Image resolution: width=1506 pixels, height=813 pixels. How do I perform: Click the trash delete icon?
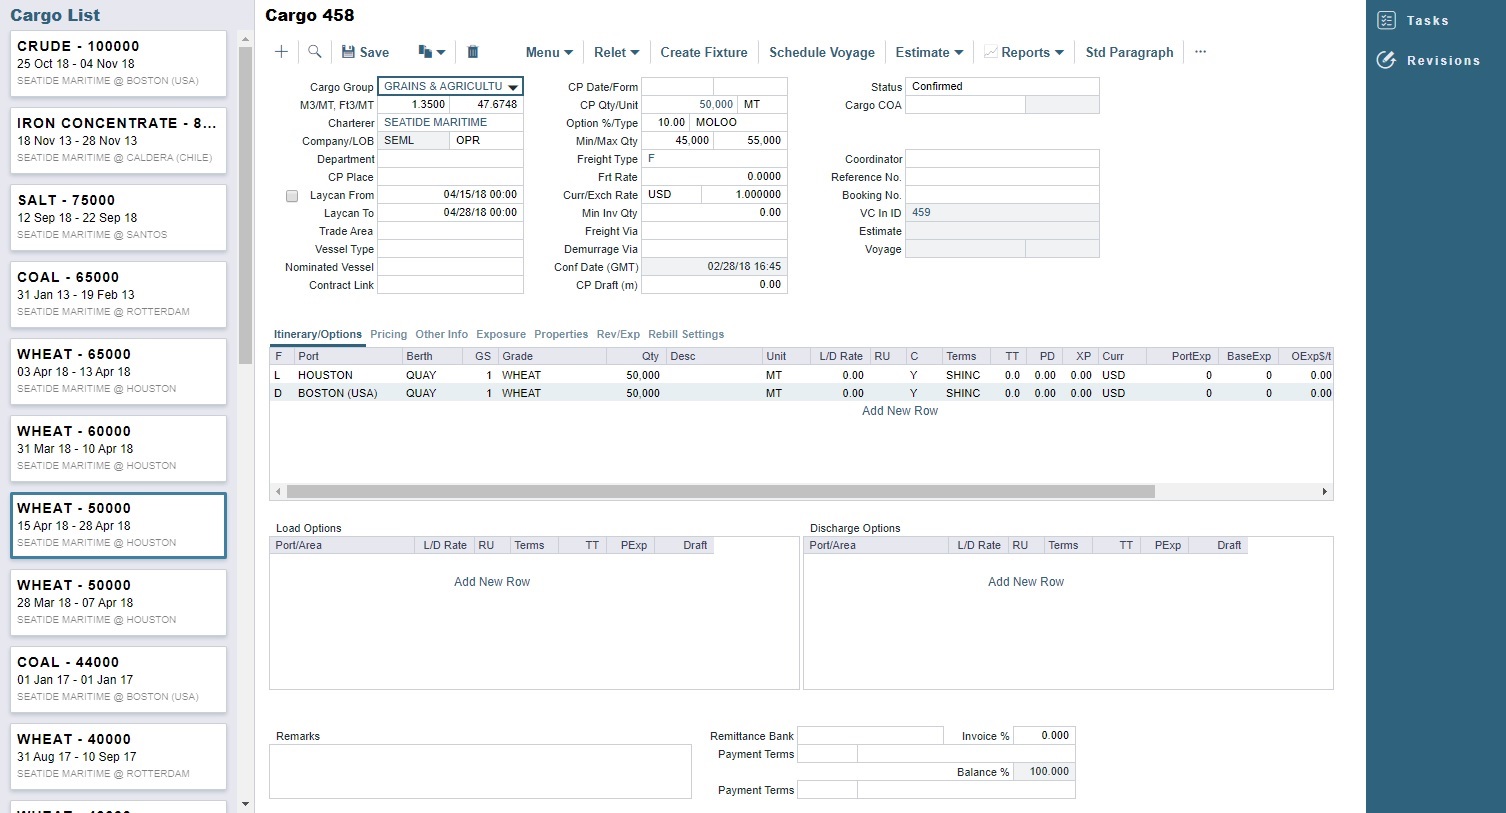tap(473, 52)
